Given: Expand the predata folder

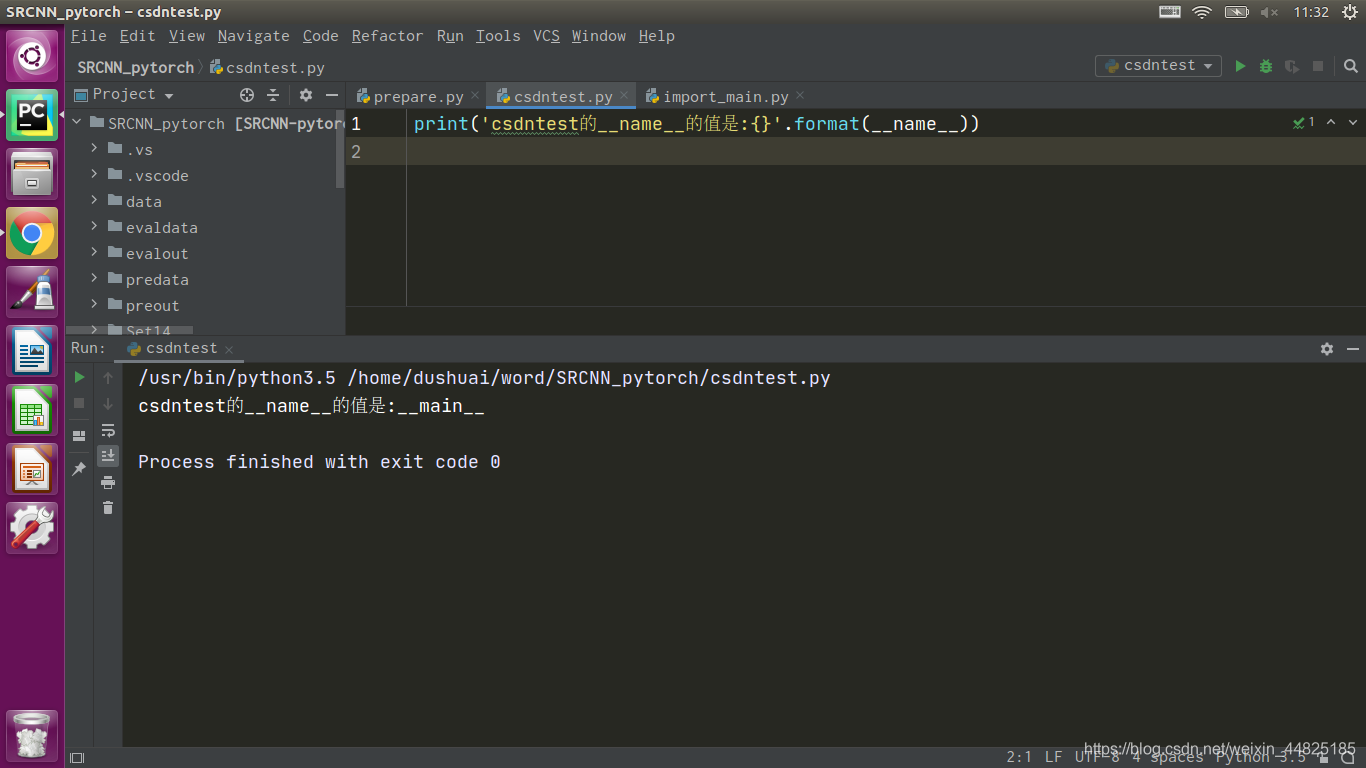Looking at the screenshot, I should (x=94, y=278).
